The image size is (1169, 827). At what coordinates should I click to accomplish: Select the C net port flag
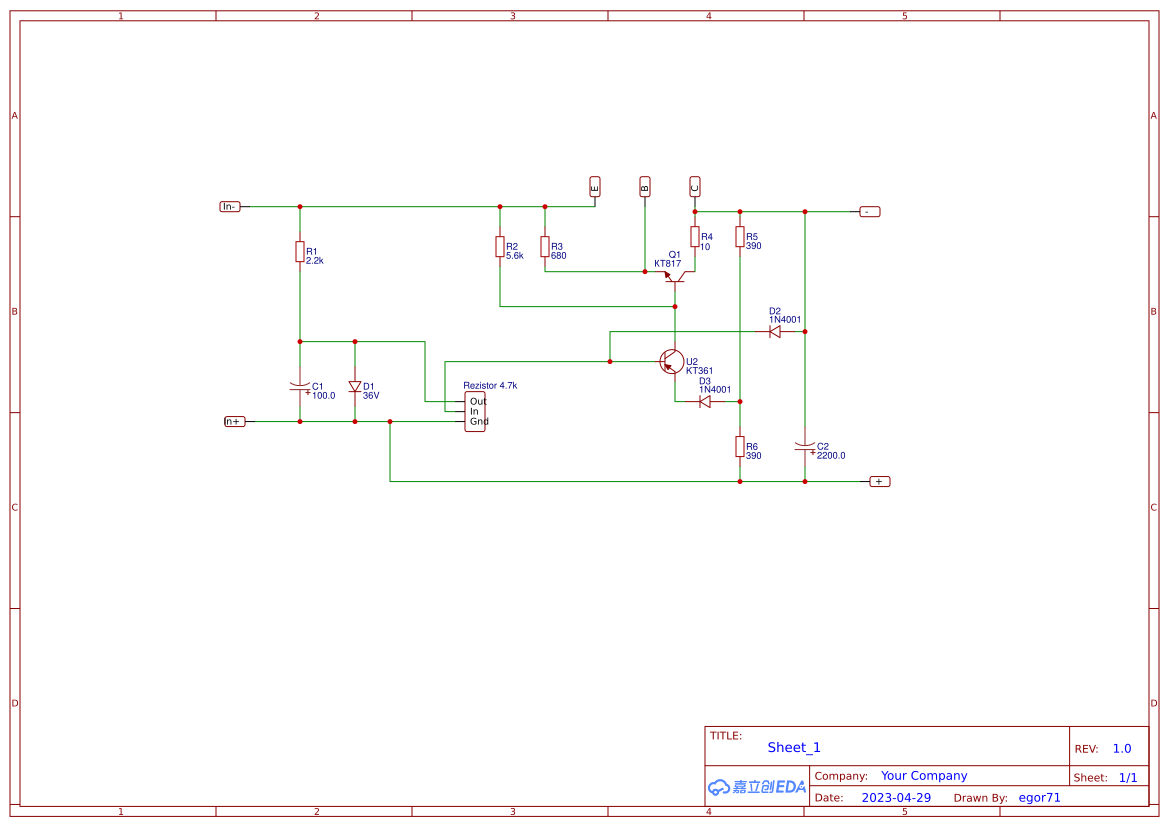[x=694, y=186]
